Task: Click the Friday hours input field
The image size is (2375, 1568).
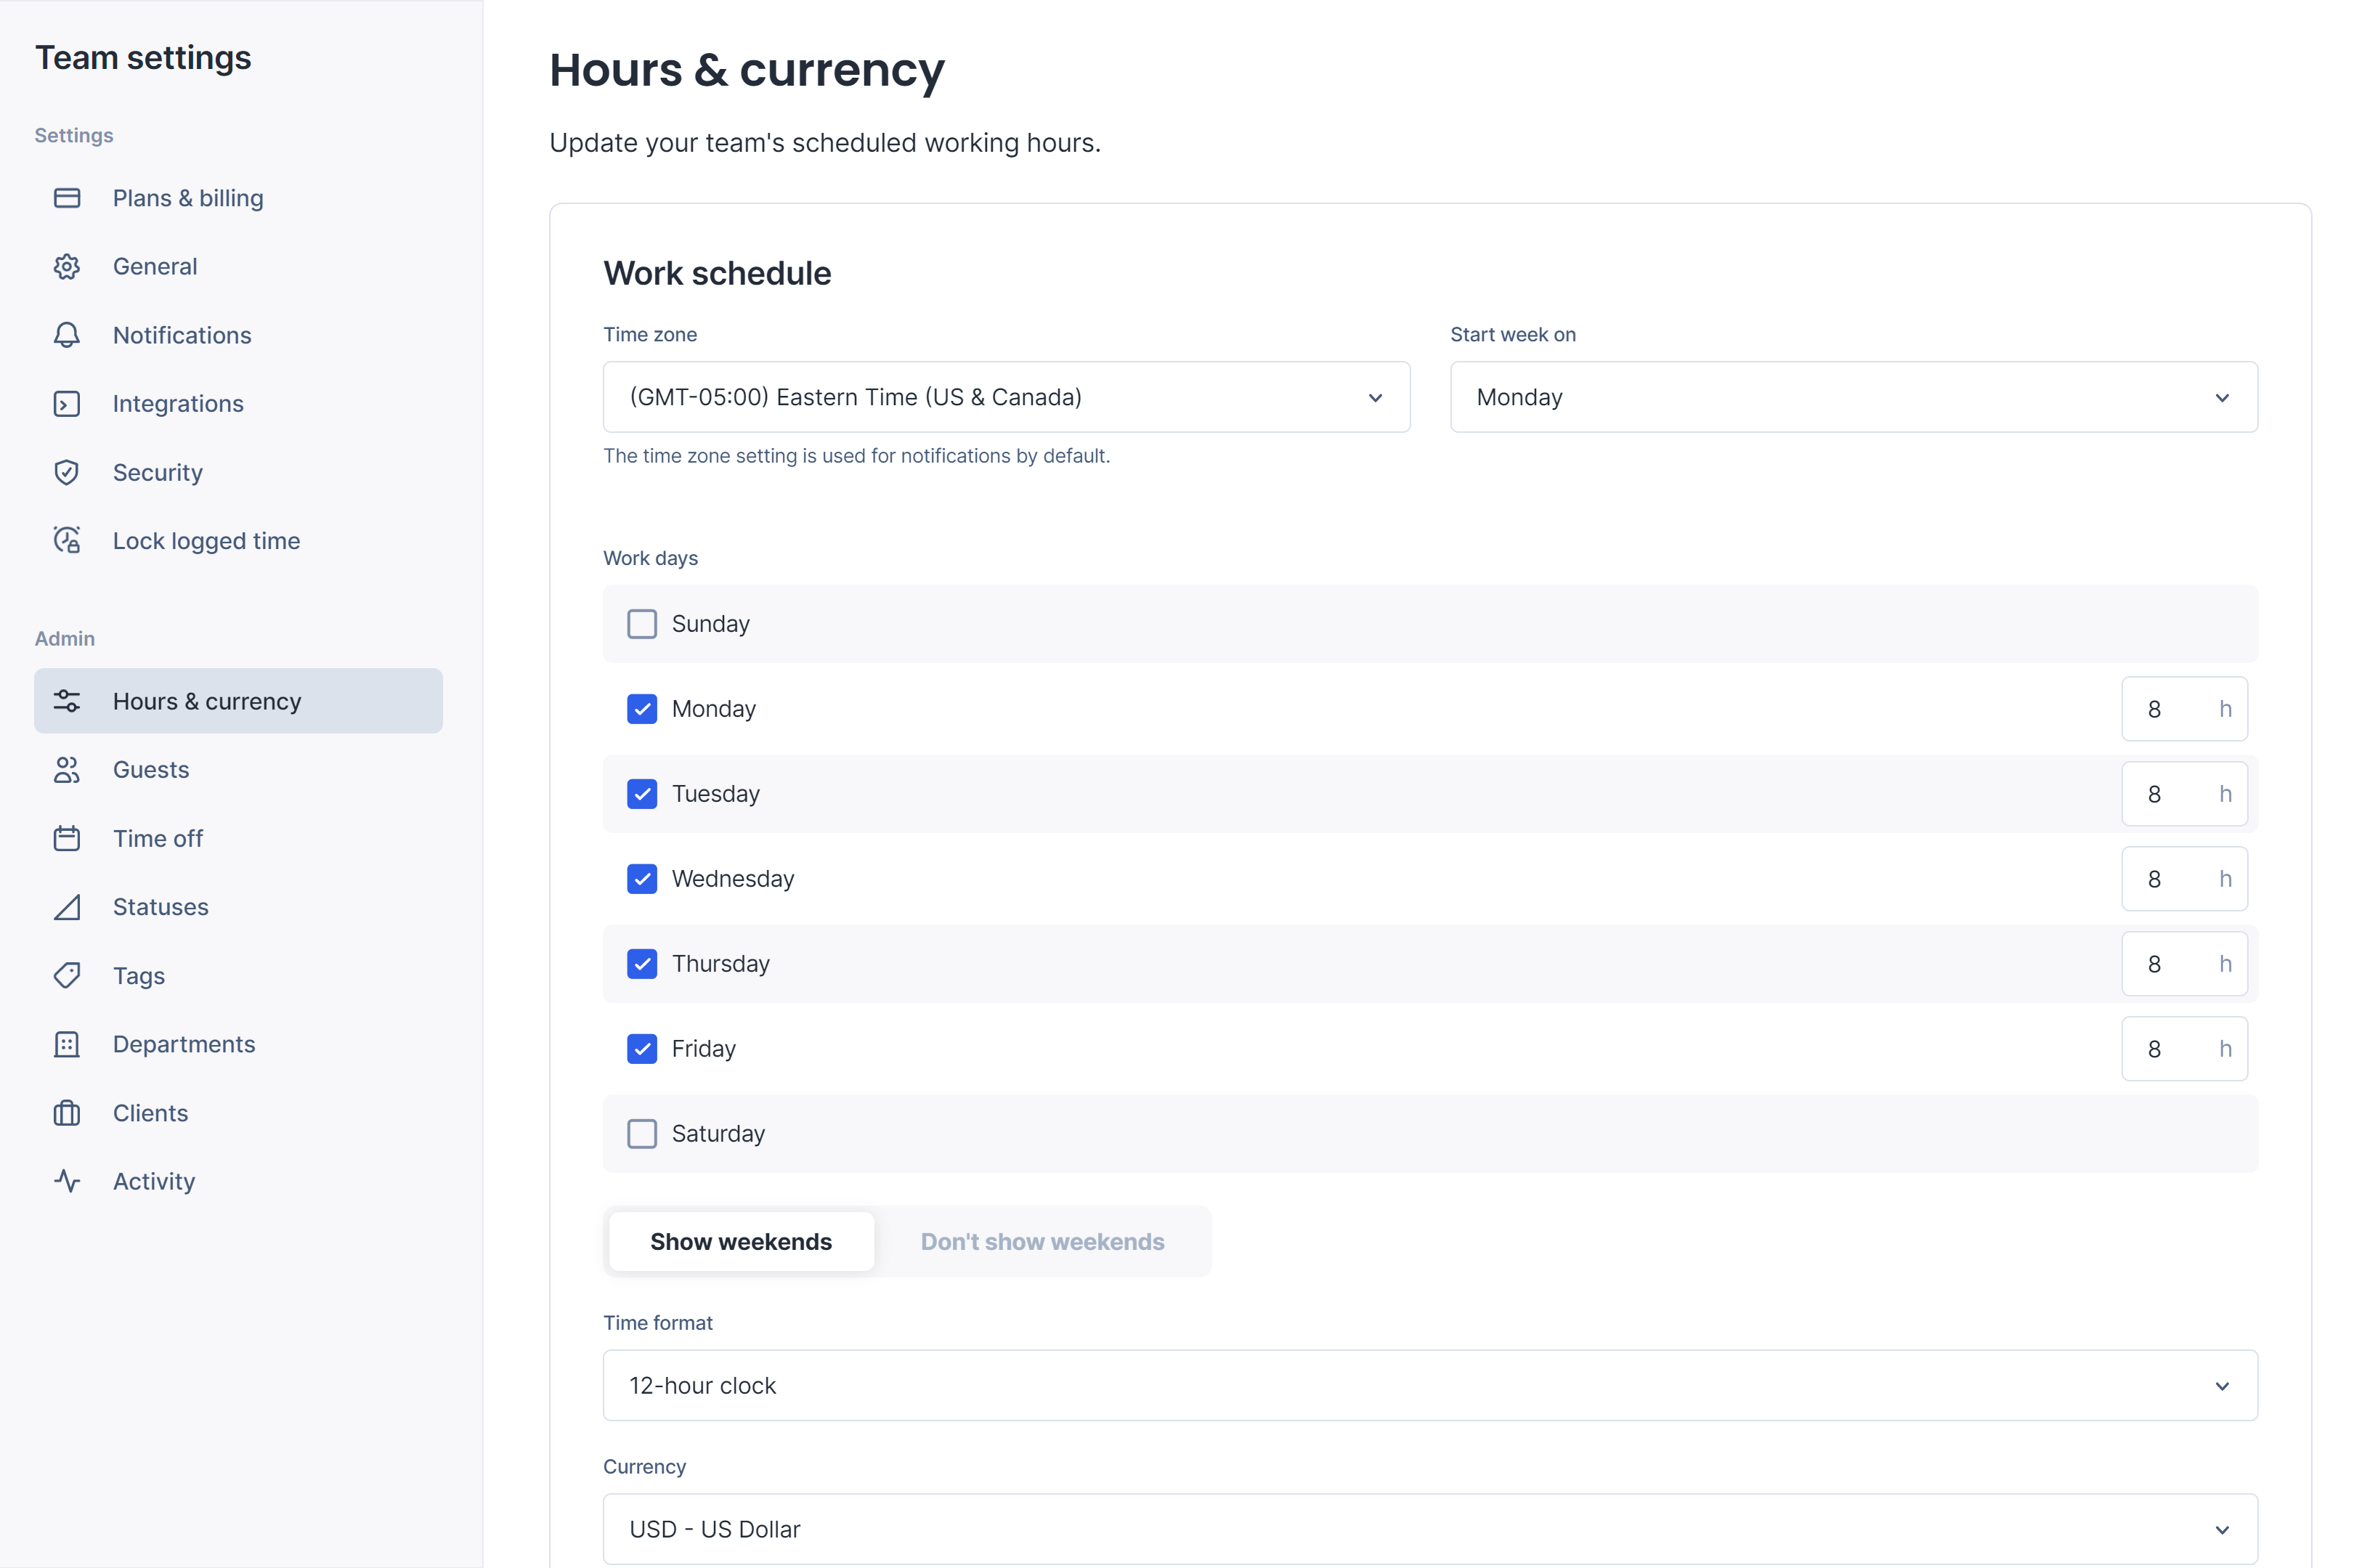Action: [x=2184, y=1049]
